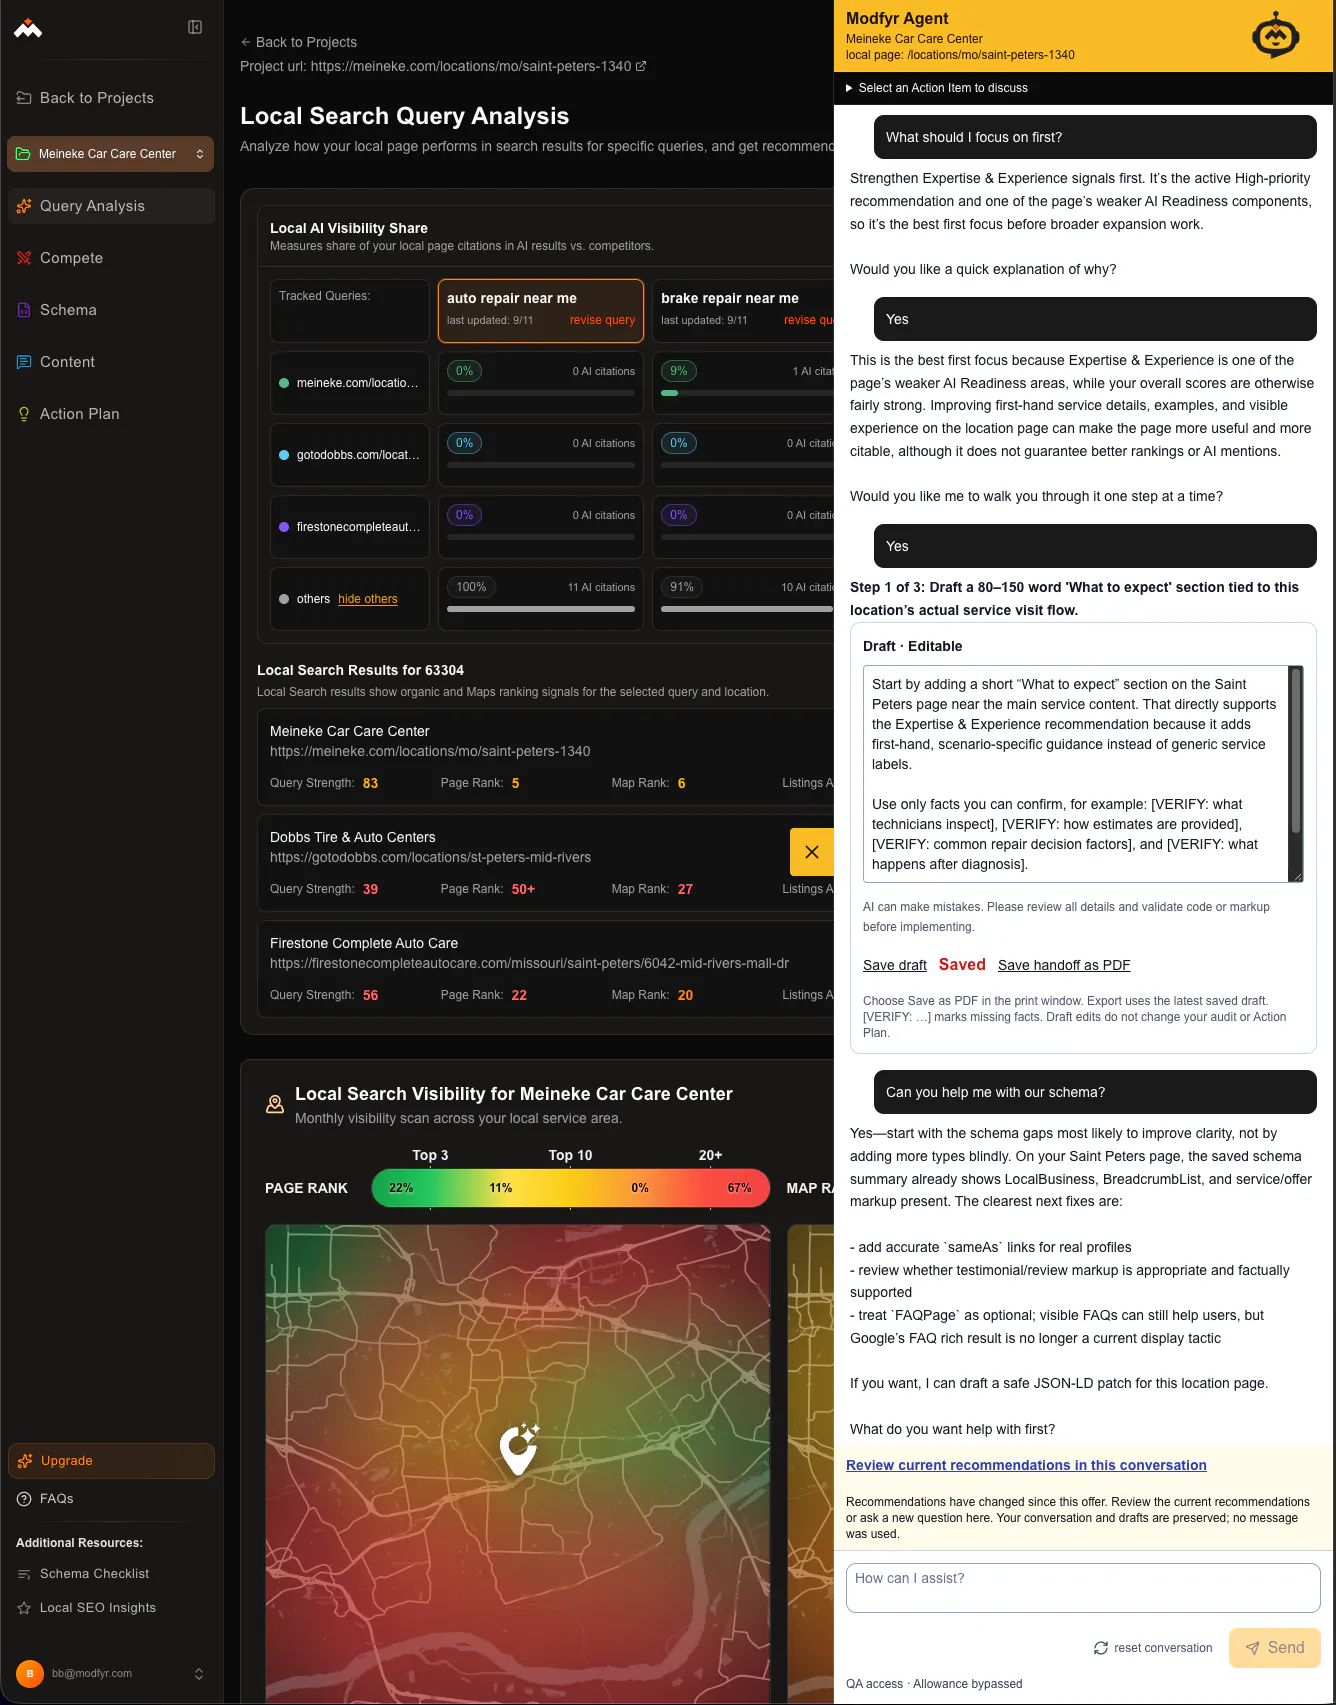Click the Page Rank gradient distribution bar
This screenshot has height=1705, width=1336.
[570, 1188]
